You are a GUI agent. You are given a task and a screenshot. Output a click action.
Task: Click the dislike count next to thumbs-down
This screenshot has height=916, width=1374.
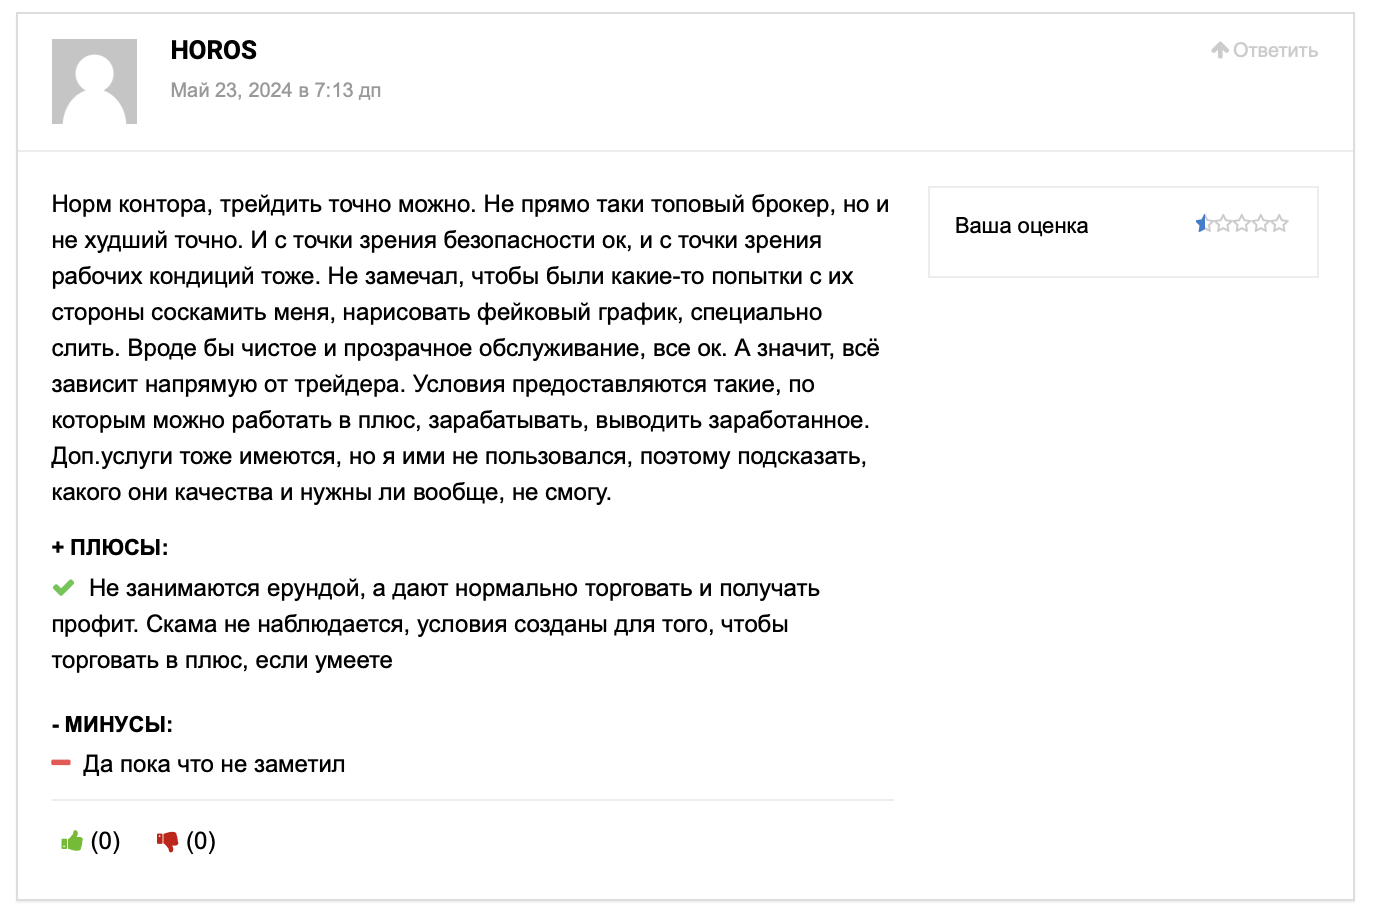click(201, 841)
